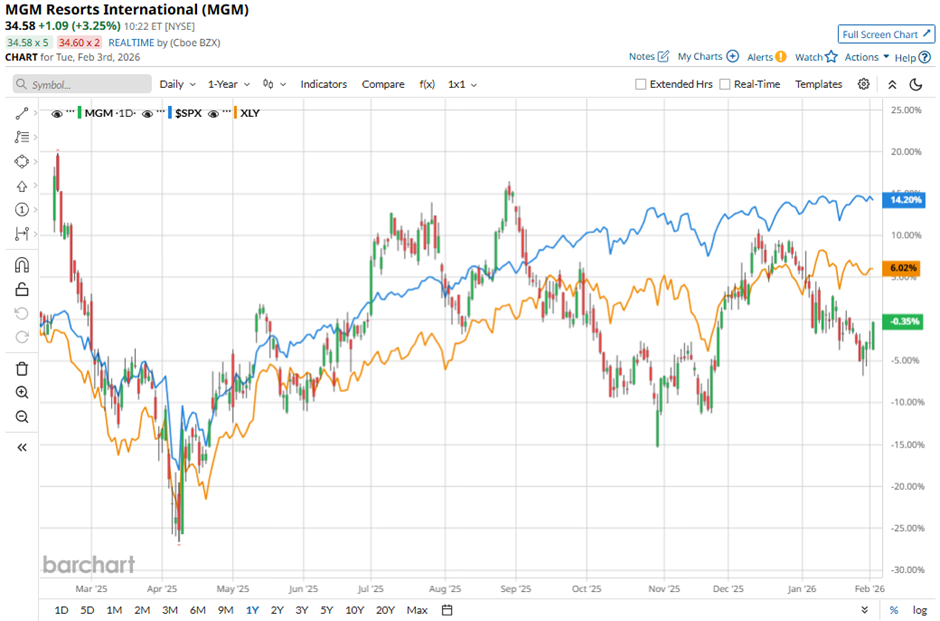Enable the magnet snap mode
Screen dimensions: 940x621
(22, 265)
